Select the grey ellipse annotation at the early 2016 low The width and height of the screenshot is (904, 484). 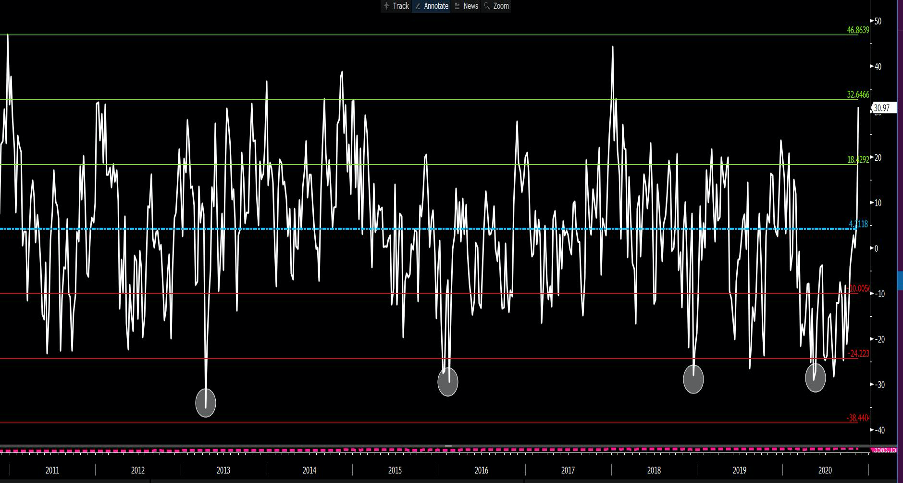coord(448,381)
